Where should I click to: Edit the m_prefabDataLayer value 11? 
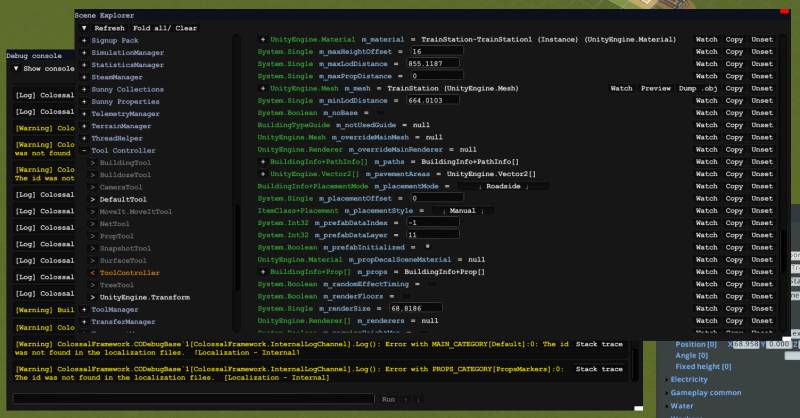click(433, 235)
